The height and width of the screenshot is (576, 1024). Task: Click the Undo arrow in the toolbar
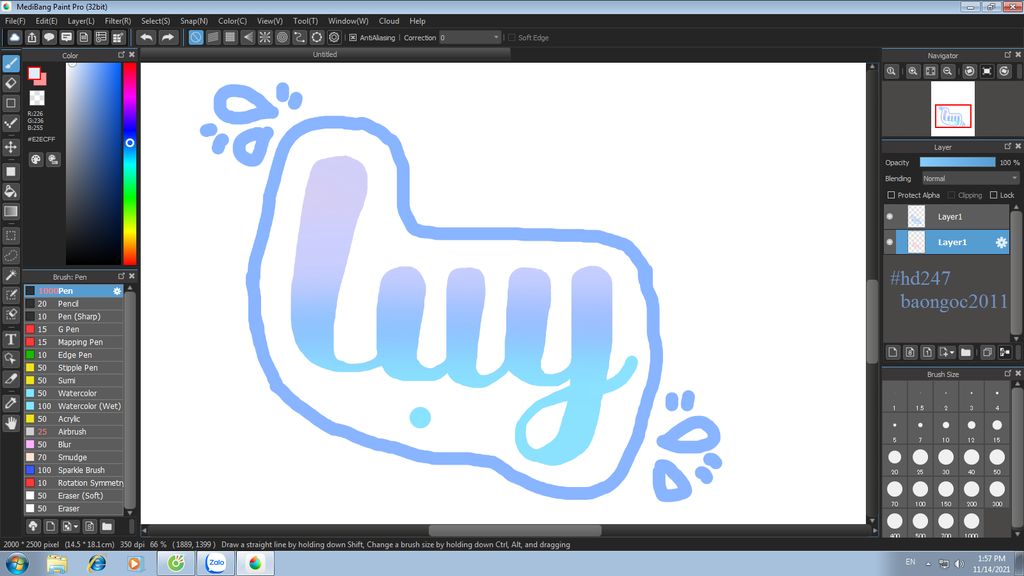pos(146,38)
